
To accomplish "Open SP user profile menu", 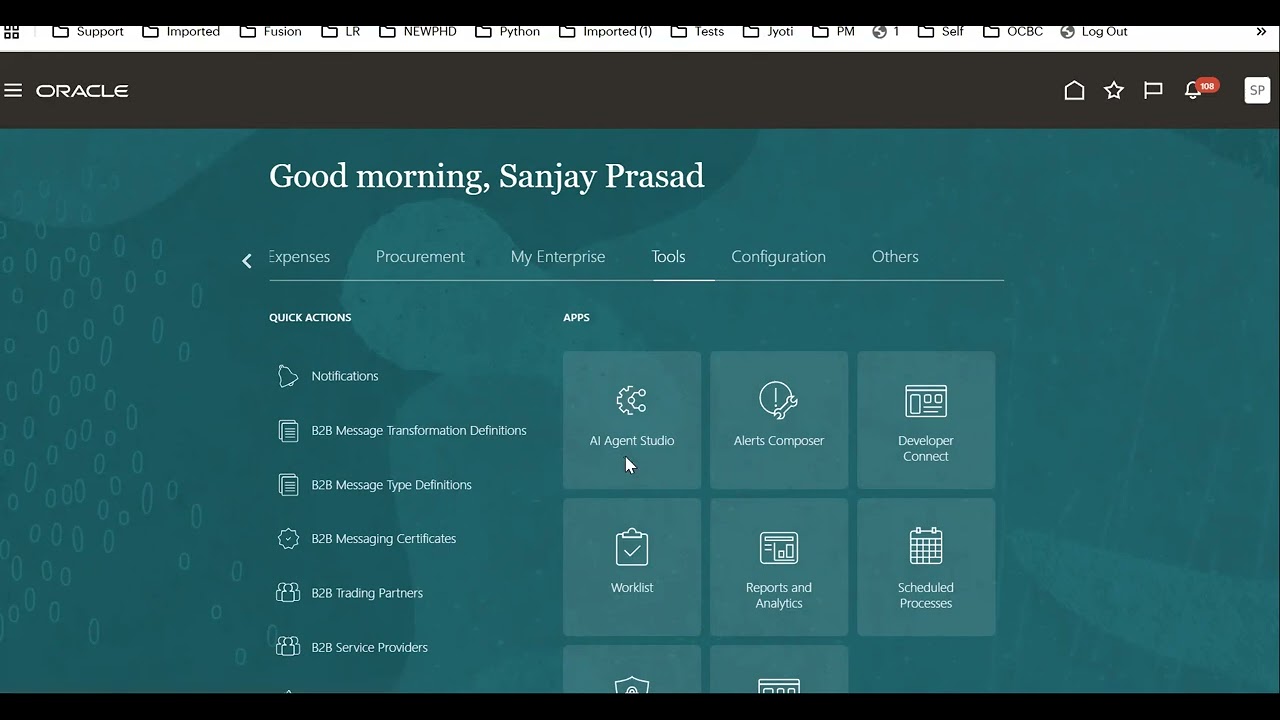I will point(1257,90).
